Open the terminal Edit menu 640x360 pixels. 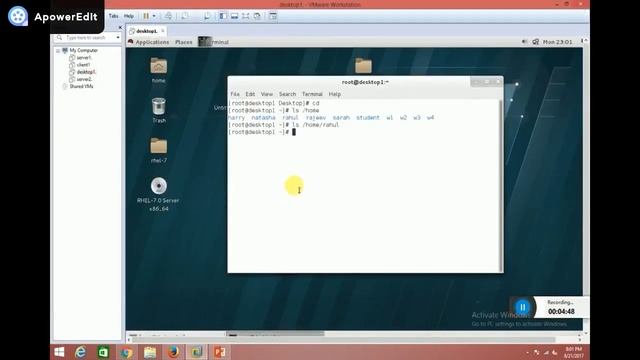pos(250,94)
